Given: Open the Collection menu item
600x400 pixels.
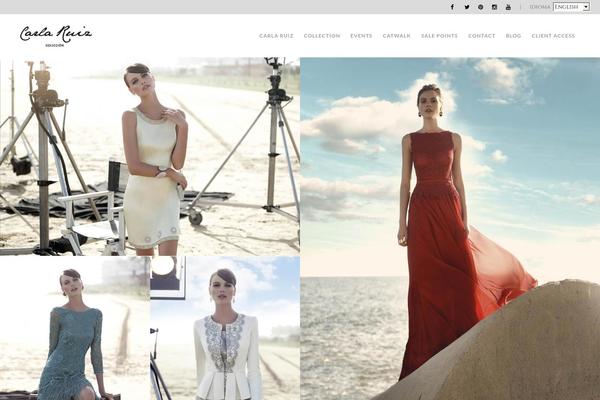Looking at the screenshot, I should coord(322,36).
